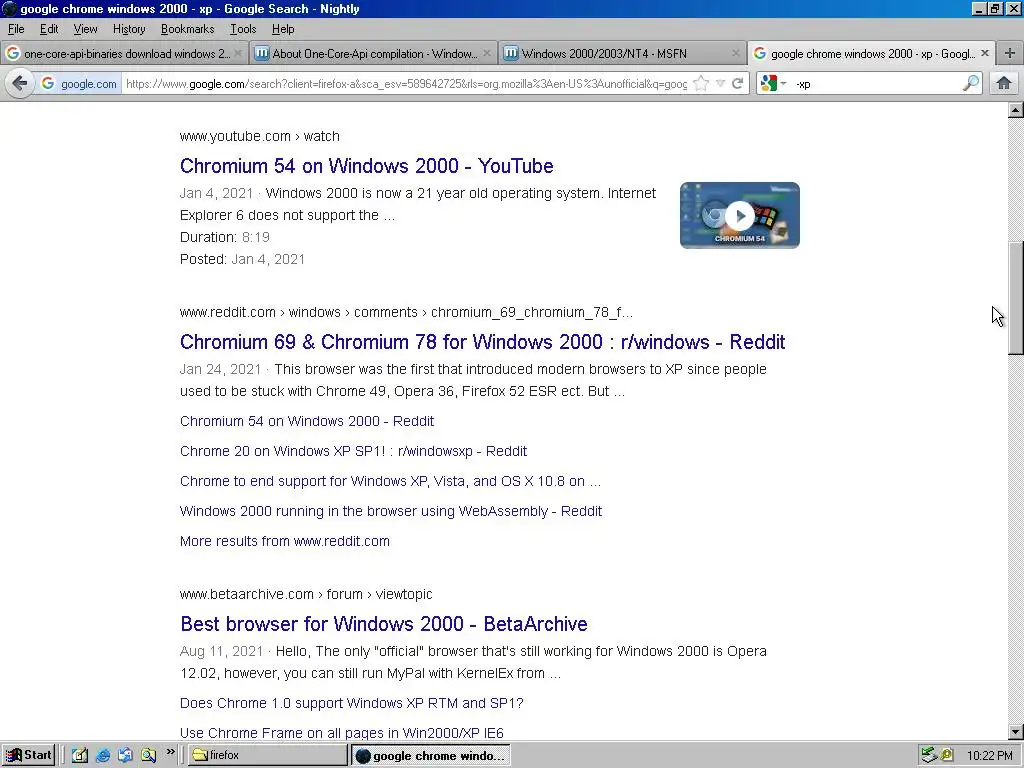Switch to Windows 2000/2003/NT4 - MSFN tab
The image size is (1024, 768).
(x=622, y=54)
